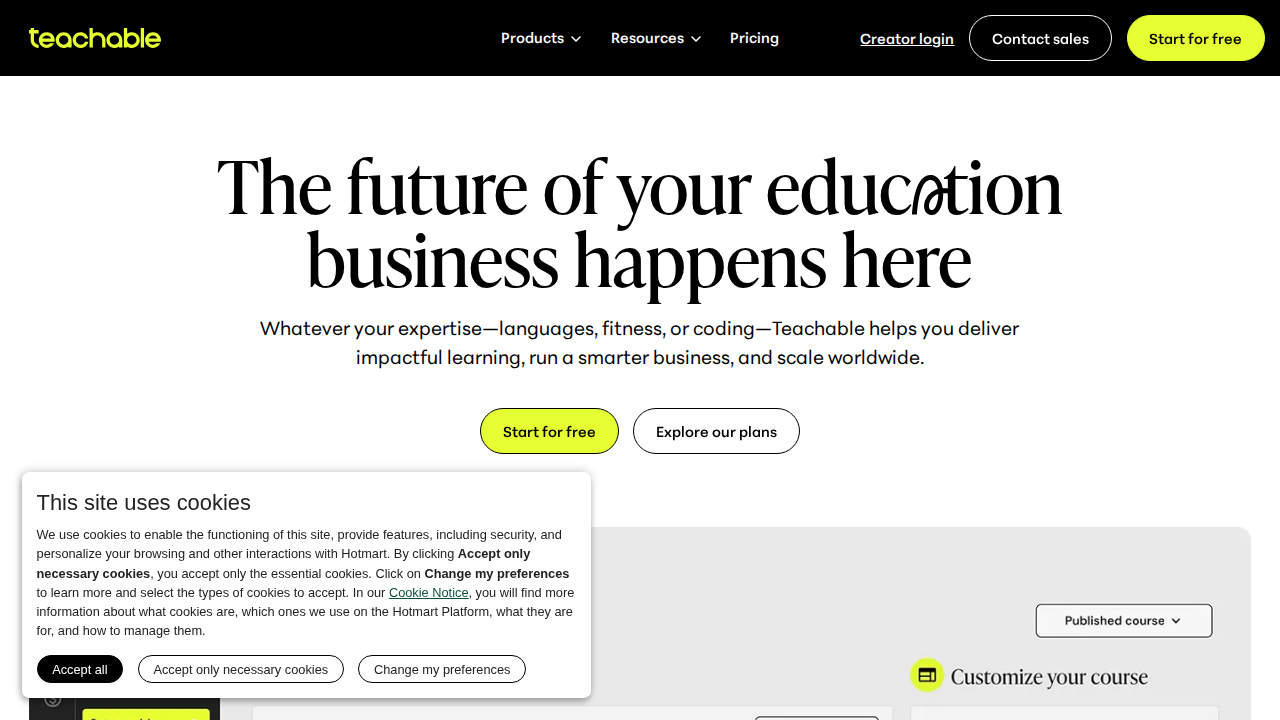This screenshot has width=1280, height=720.
Task: Accept all cookies
Action: point(80,669)
